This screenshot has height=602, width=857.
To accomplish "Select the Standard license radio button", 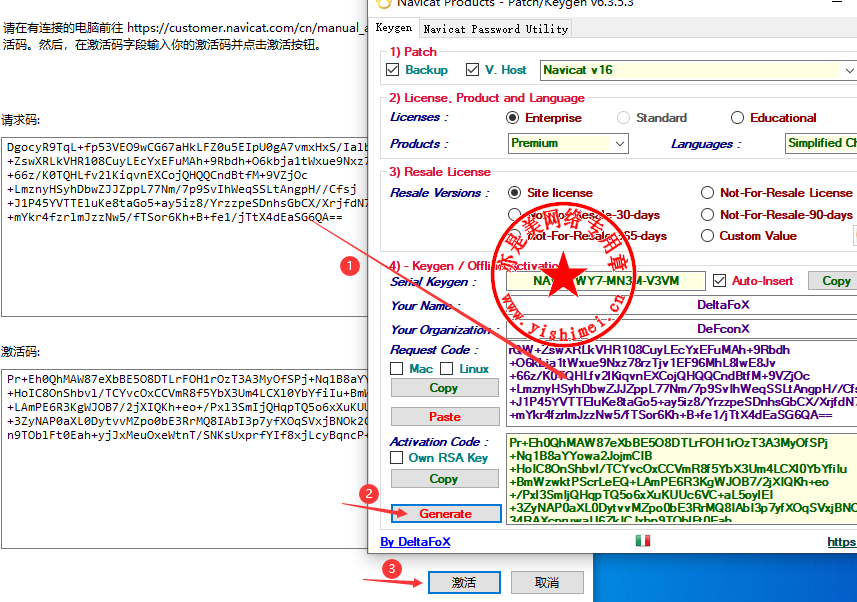I will click(623, 118).
